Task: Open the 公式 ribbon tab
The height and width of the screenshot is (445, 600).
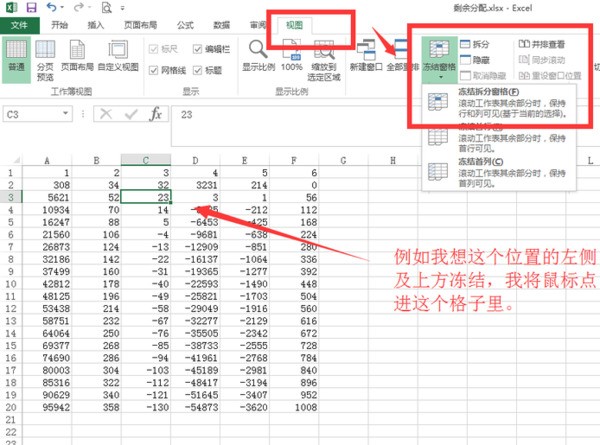Action: point(185,25)
